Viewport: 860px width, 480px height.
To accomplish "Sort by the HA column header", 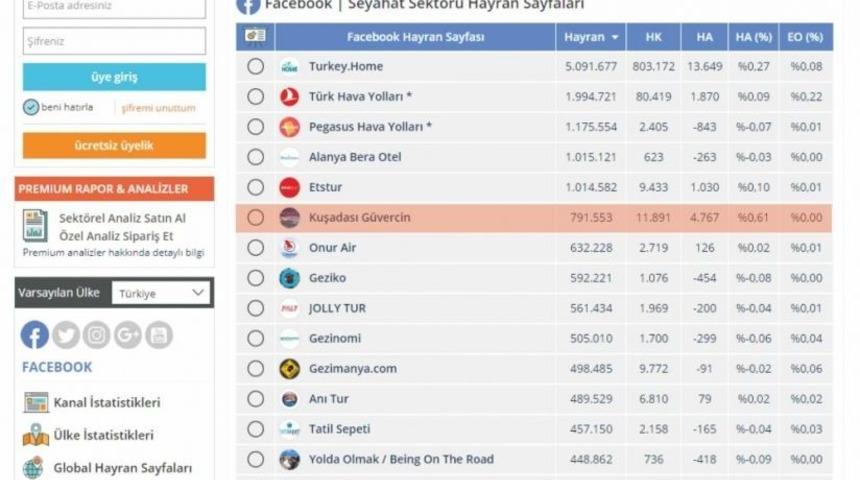I will 704,37.
